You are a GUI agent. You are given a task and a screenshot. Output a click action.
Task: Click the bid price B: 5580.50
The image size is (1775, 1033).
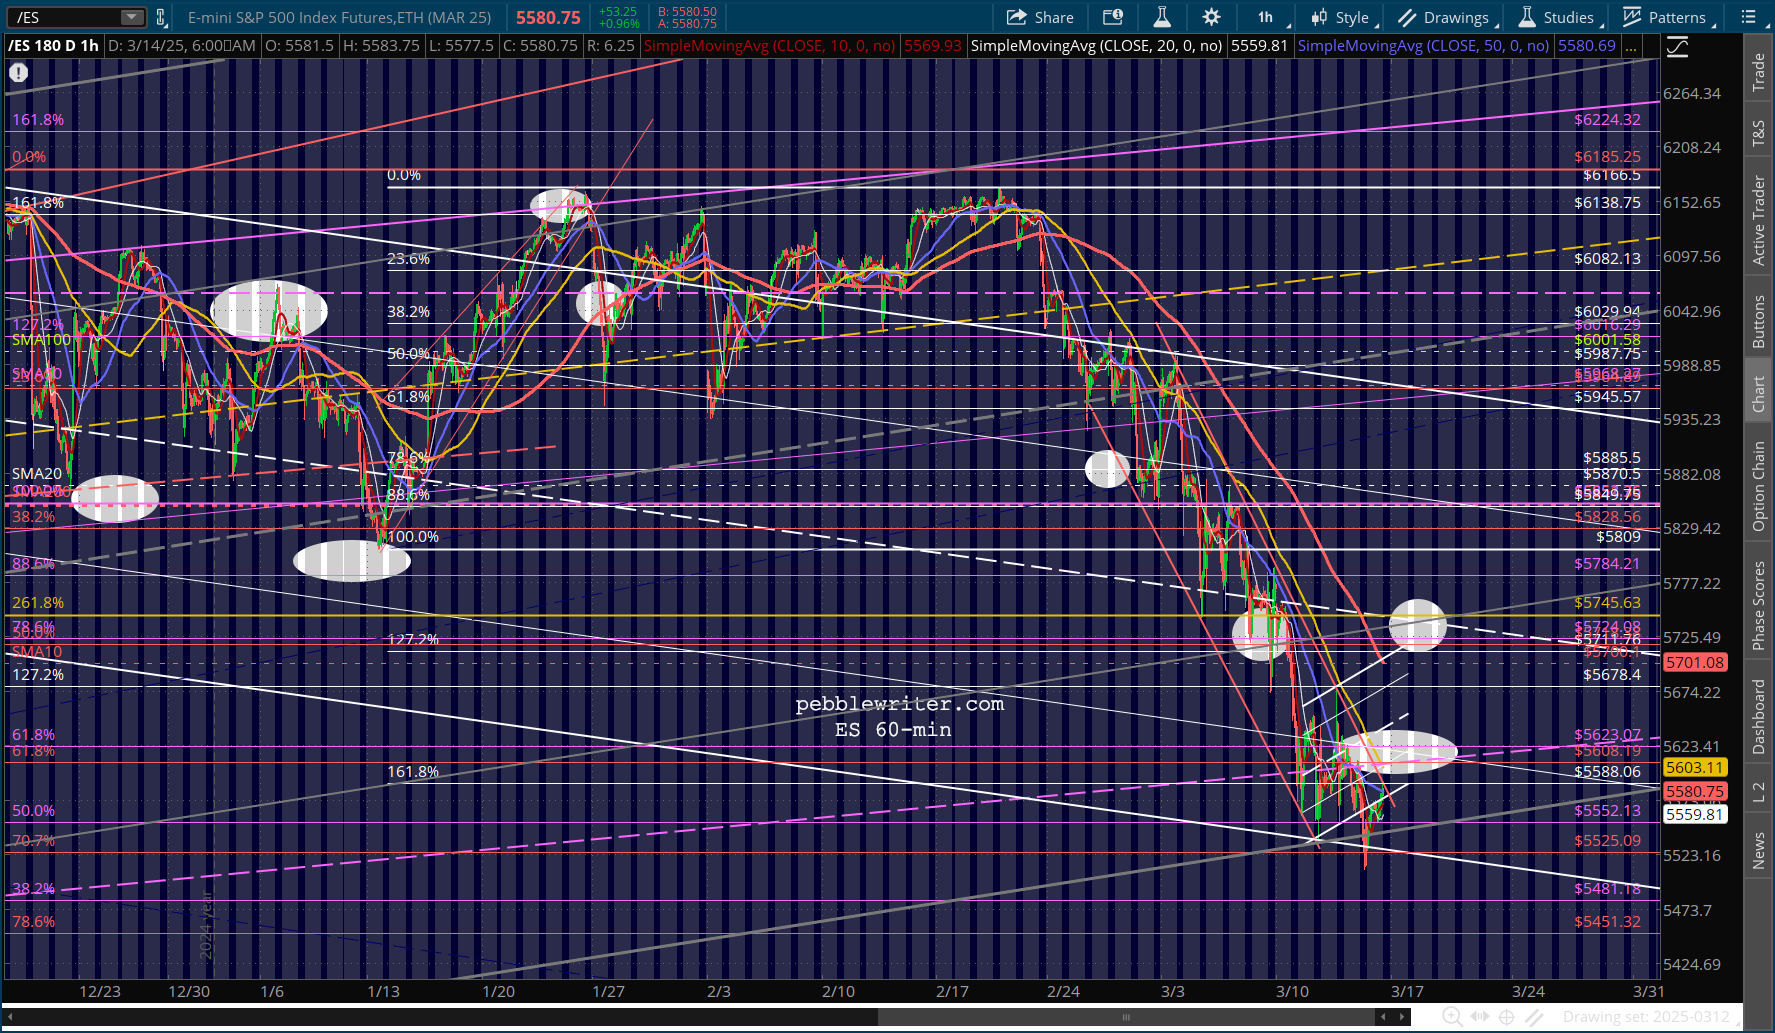click(x=687, y=12)
